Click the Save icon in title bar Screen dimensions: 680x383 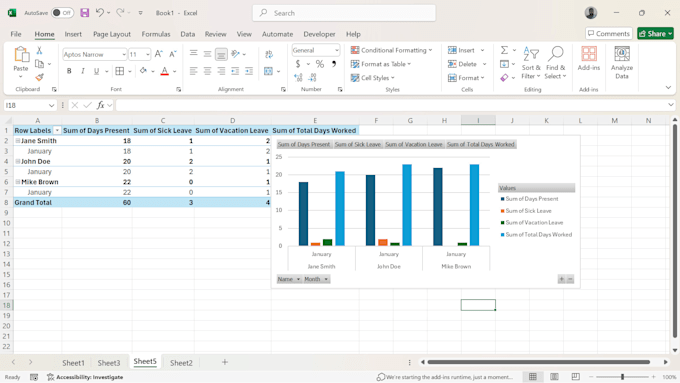(x=85, y=13)
